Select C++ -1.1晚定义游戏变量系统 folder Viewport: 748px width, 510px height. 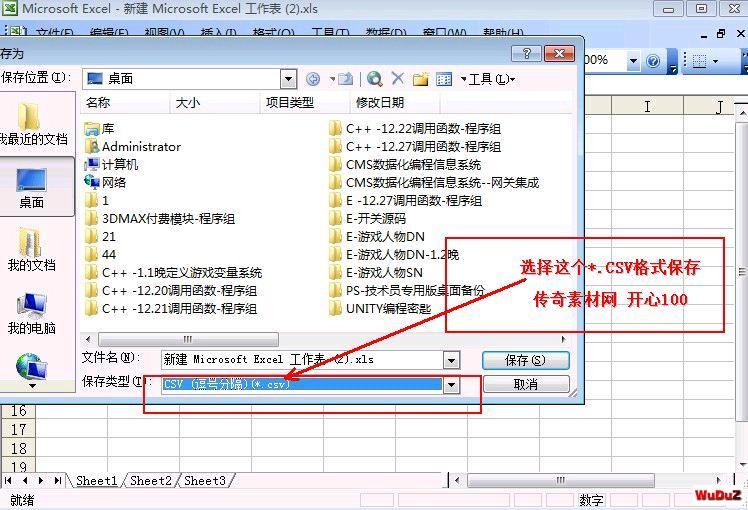coord(174,272)
